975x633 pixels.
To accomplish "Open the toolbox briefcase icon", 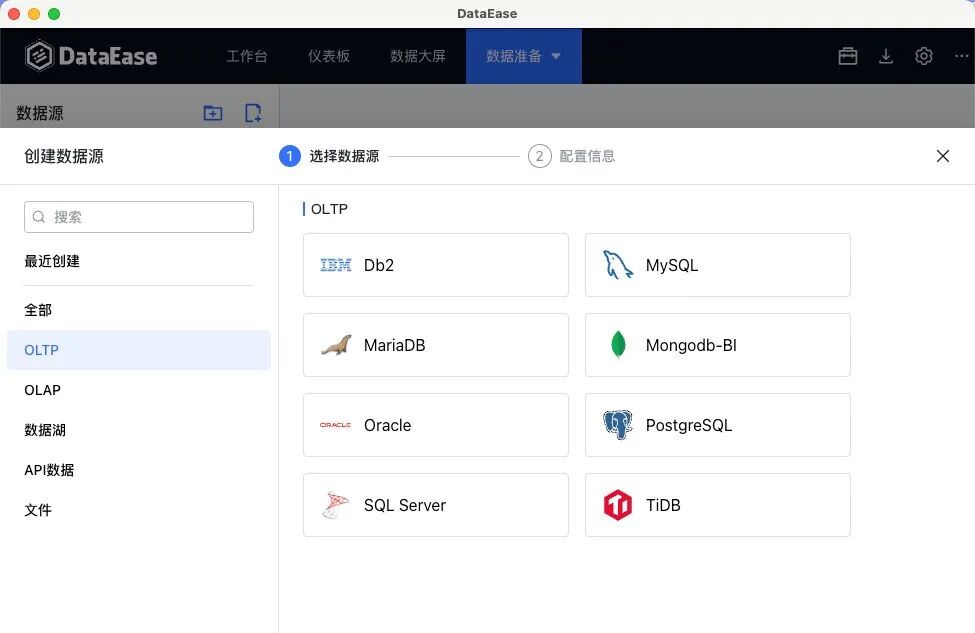I will click(x=848, y=56).
